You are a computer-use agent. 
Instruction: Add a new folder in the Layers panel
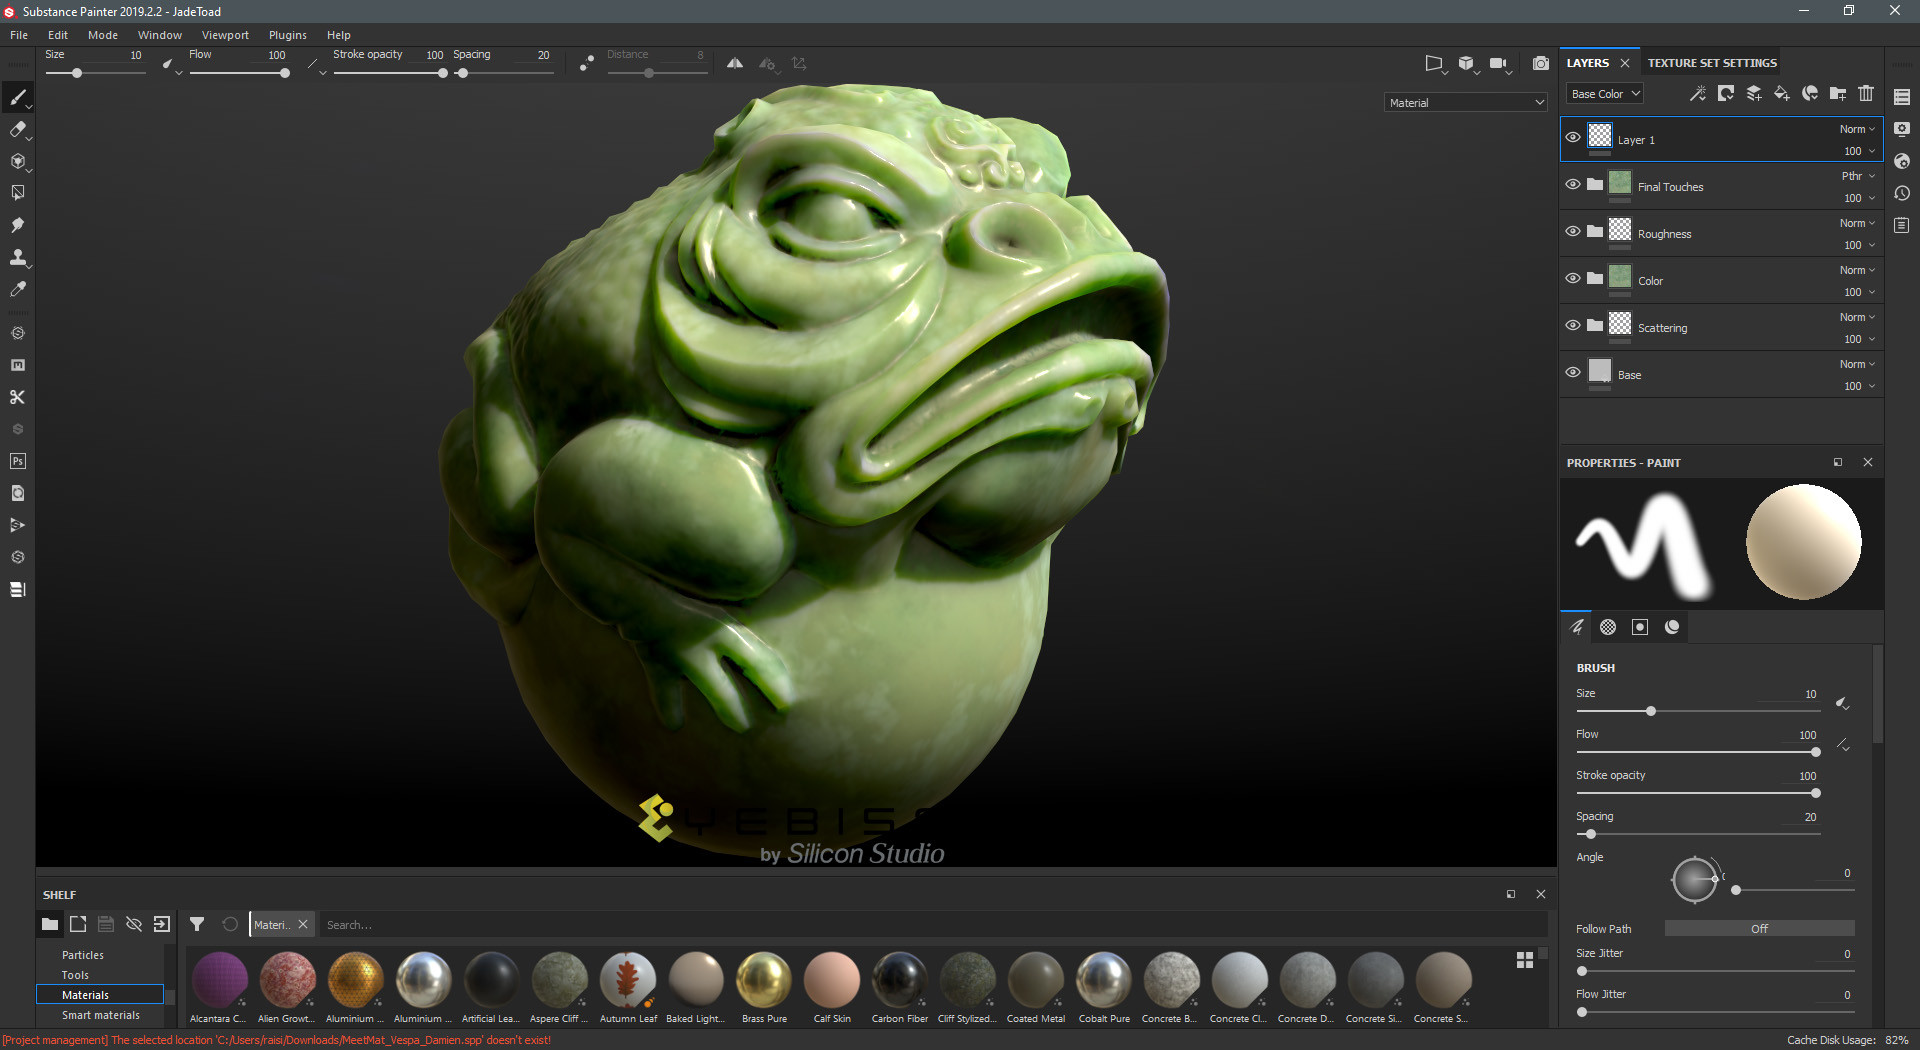(x=1837, y=93)
